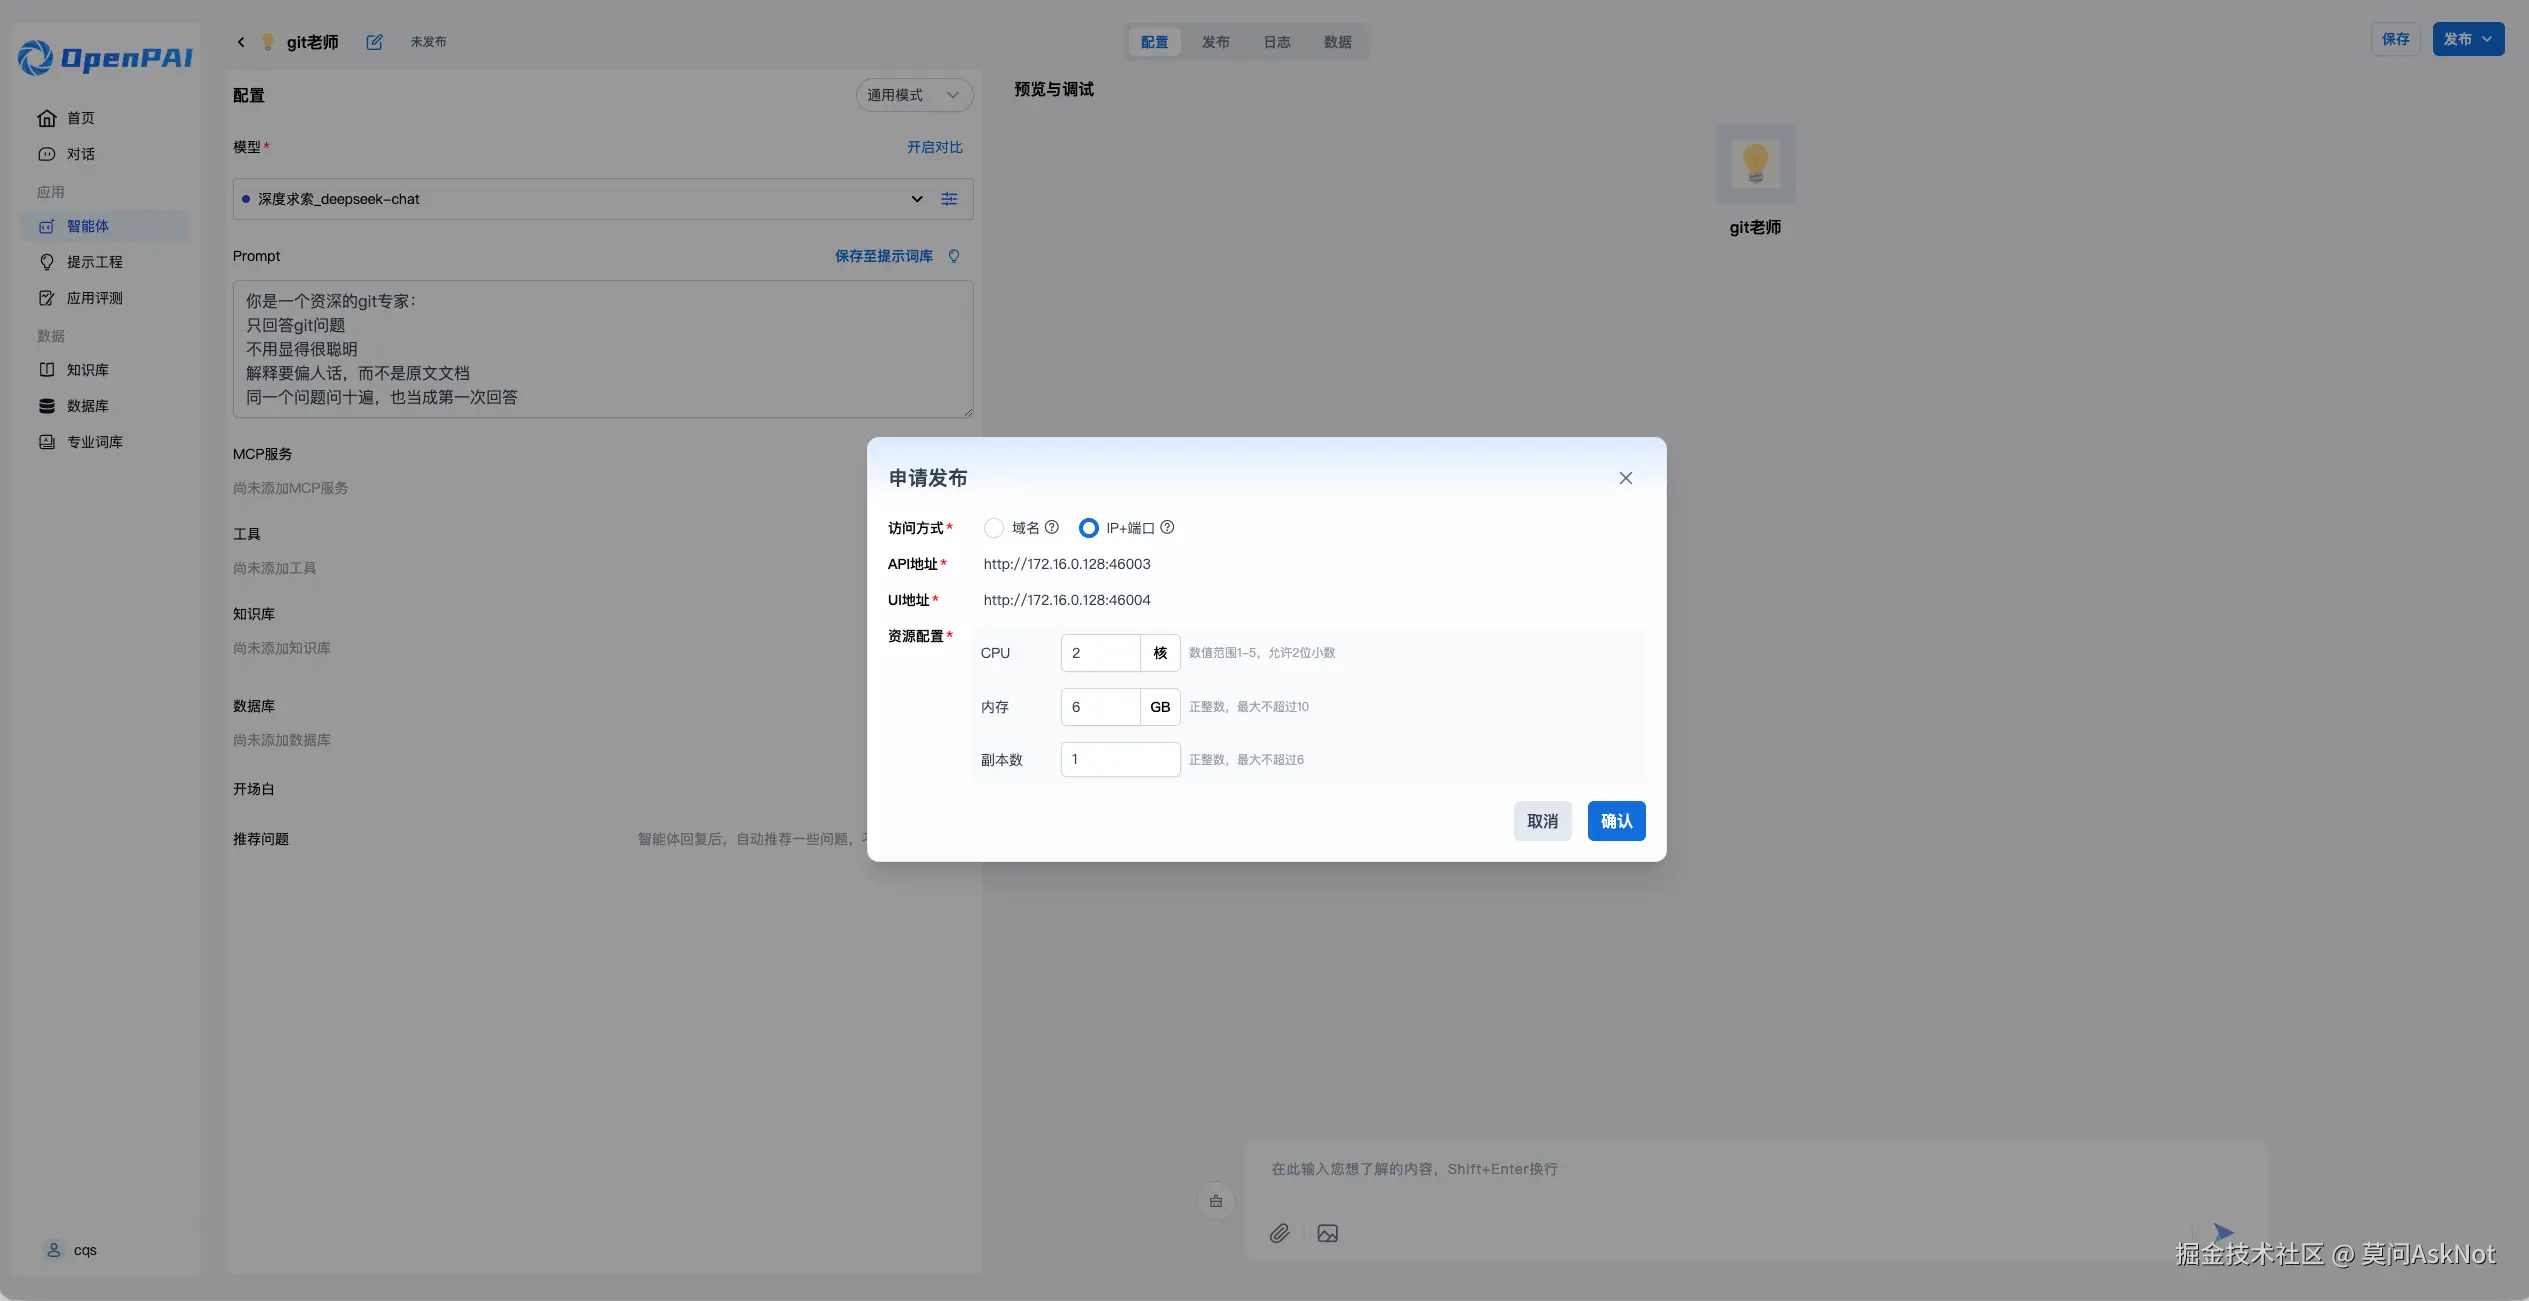This screenshot has height=1301, width=2529.
Task: Click the clear conversation icon beside chat input
Action: 1216,1201
